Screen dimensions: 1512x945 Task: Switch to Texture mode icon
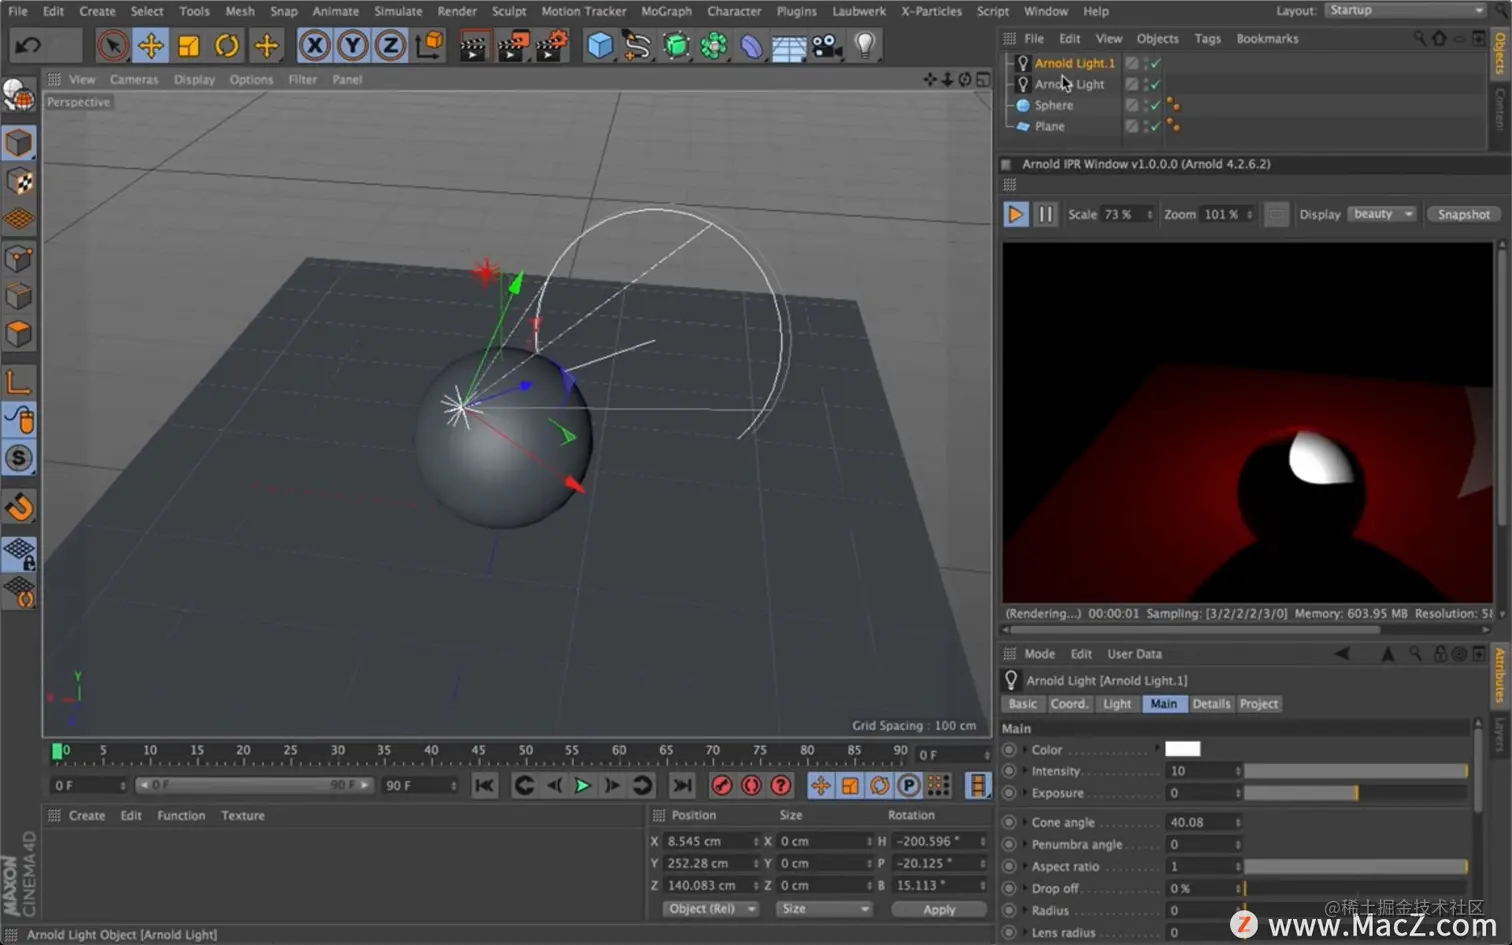point(19,182)
